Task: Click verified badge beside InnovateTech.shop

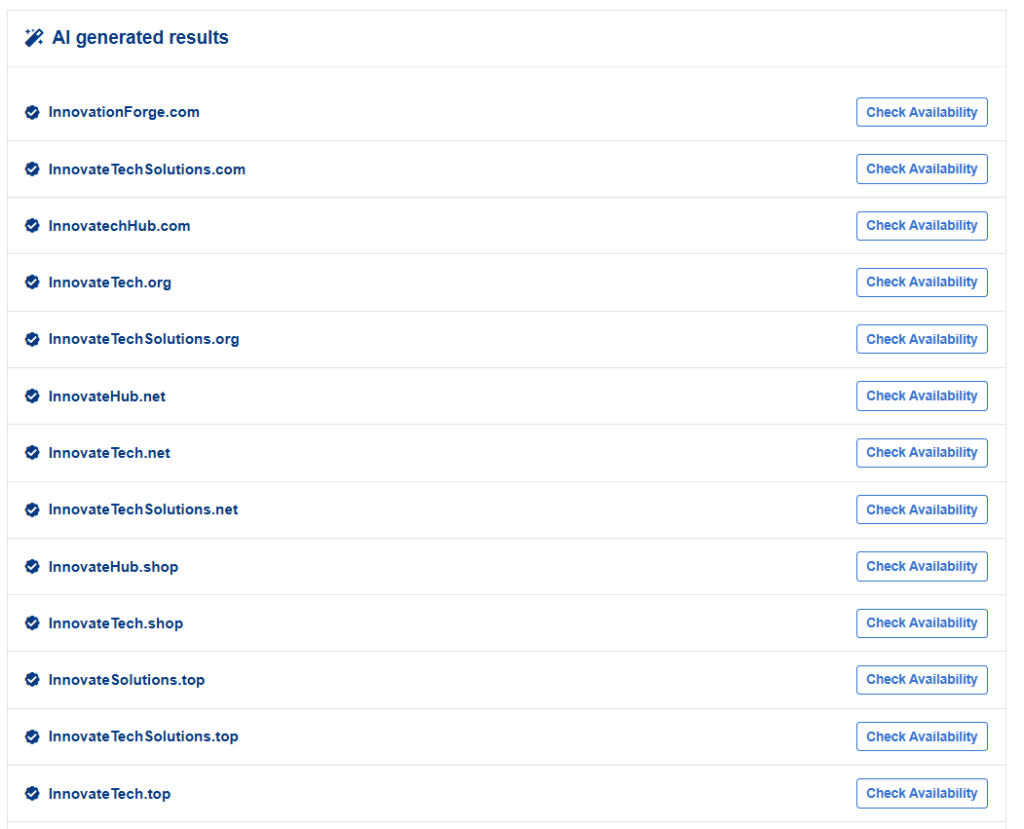Action: pos(32,623)
